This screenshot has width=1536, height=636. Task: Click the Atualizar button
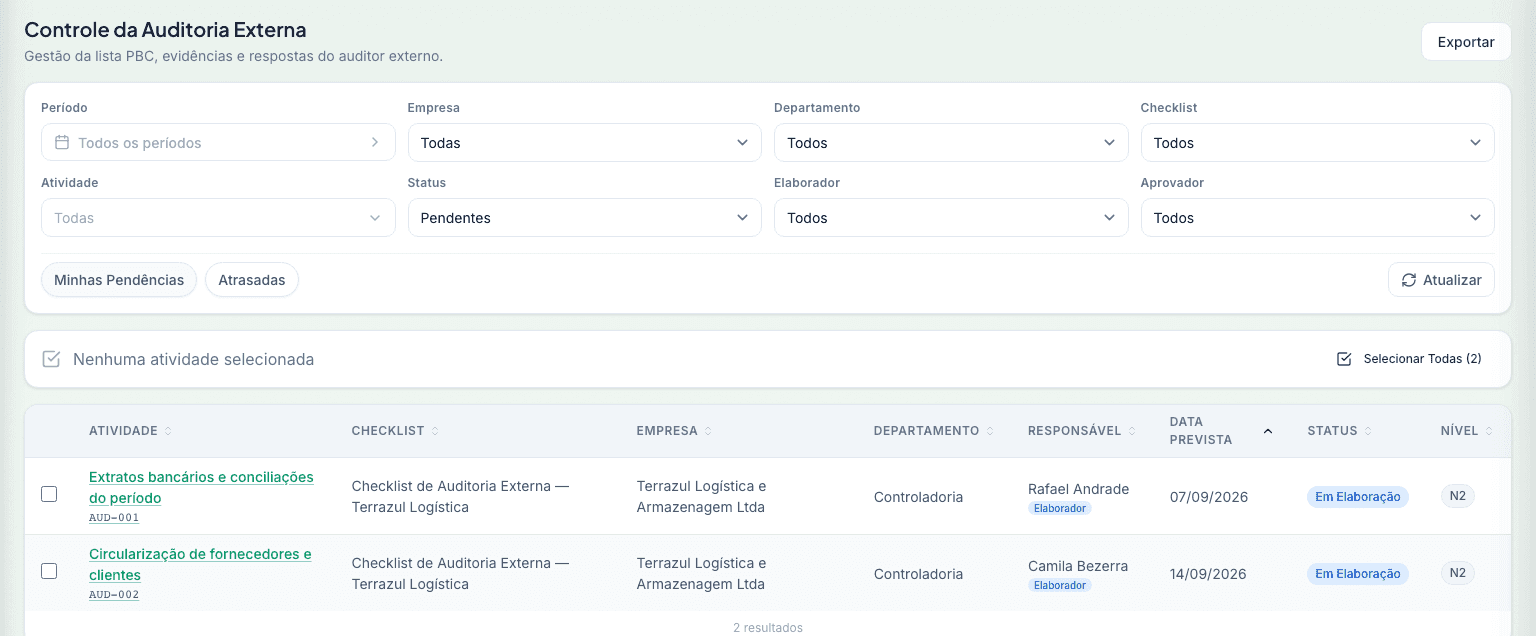point(1441,280)
